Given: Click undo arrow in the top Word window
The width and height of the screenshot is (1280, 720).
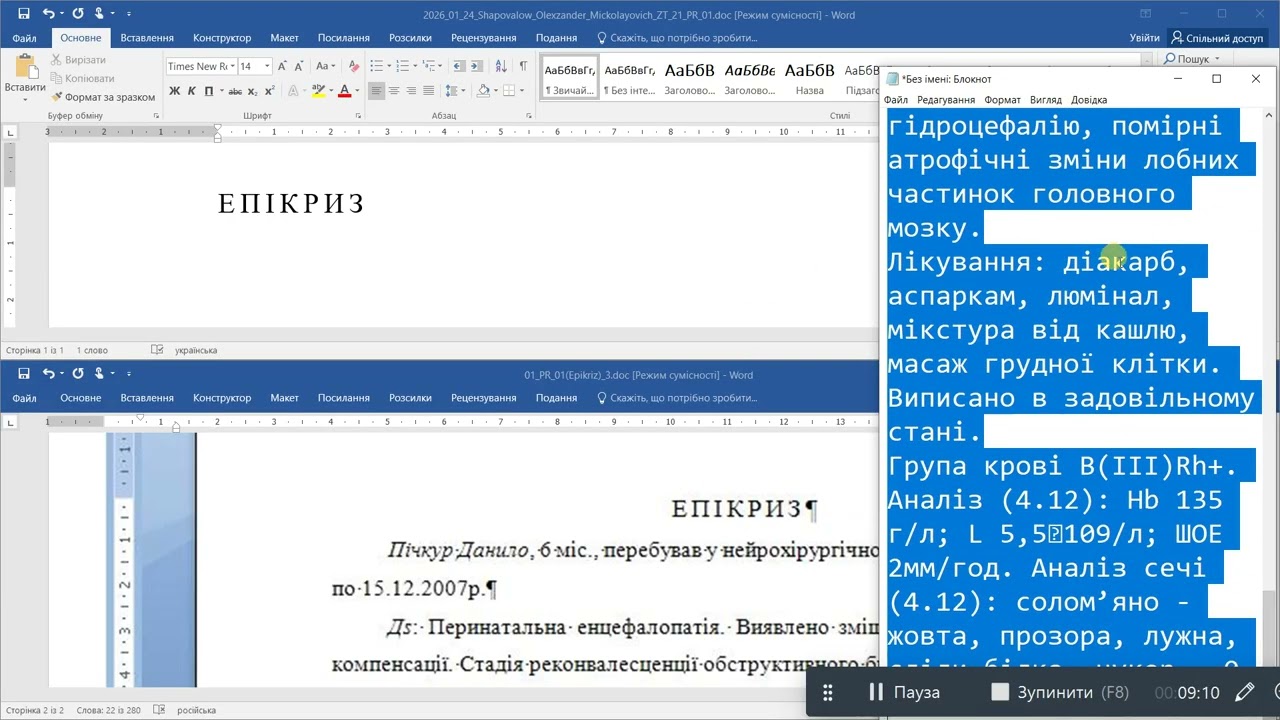Looking at the screenshot, I should (49, 14).
